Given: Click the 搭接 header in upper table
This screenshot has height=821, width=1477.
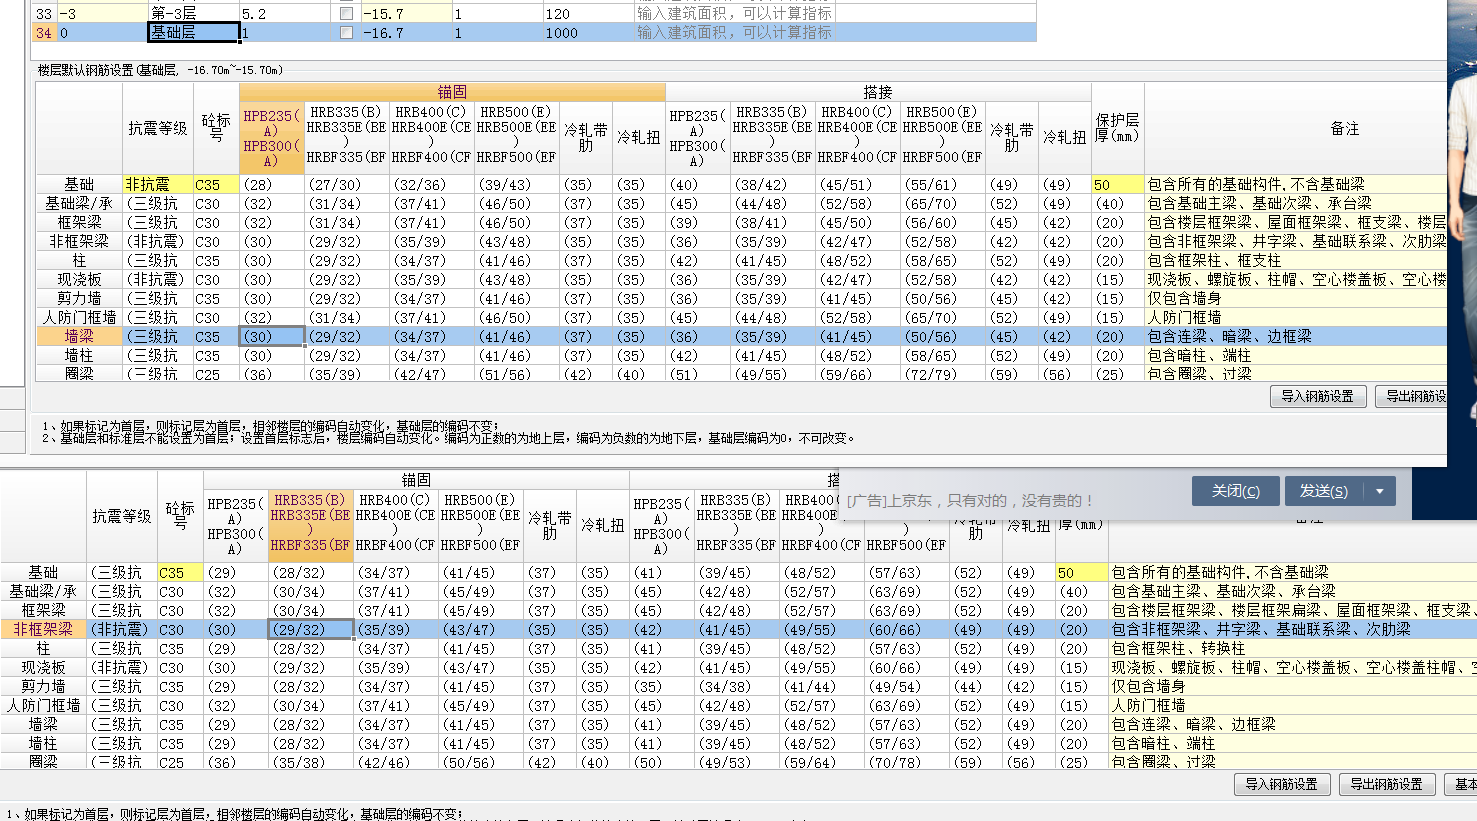Looking at the screenshot, I should [878, 92].
